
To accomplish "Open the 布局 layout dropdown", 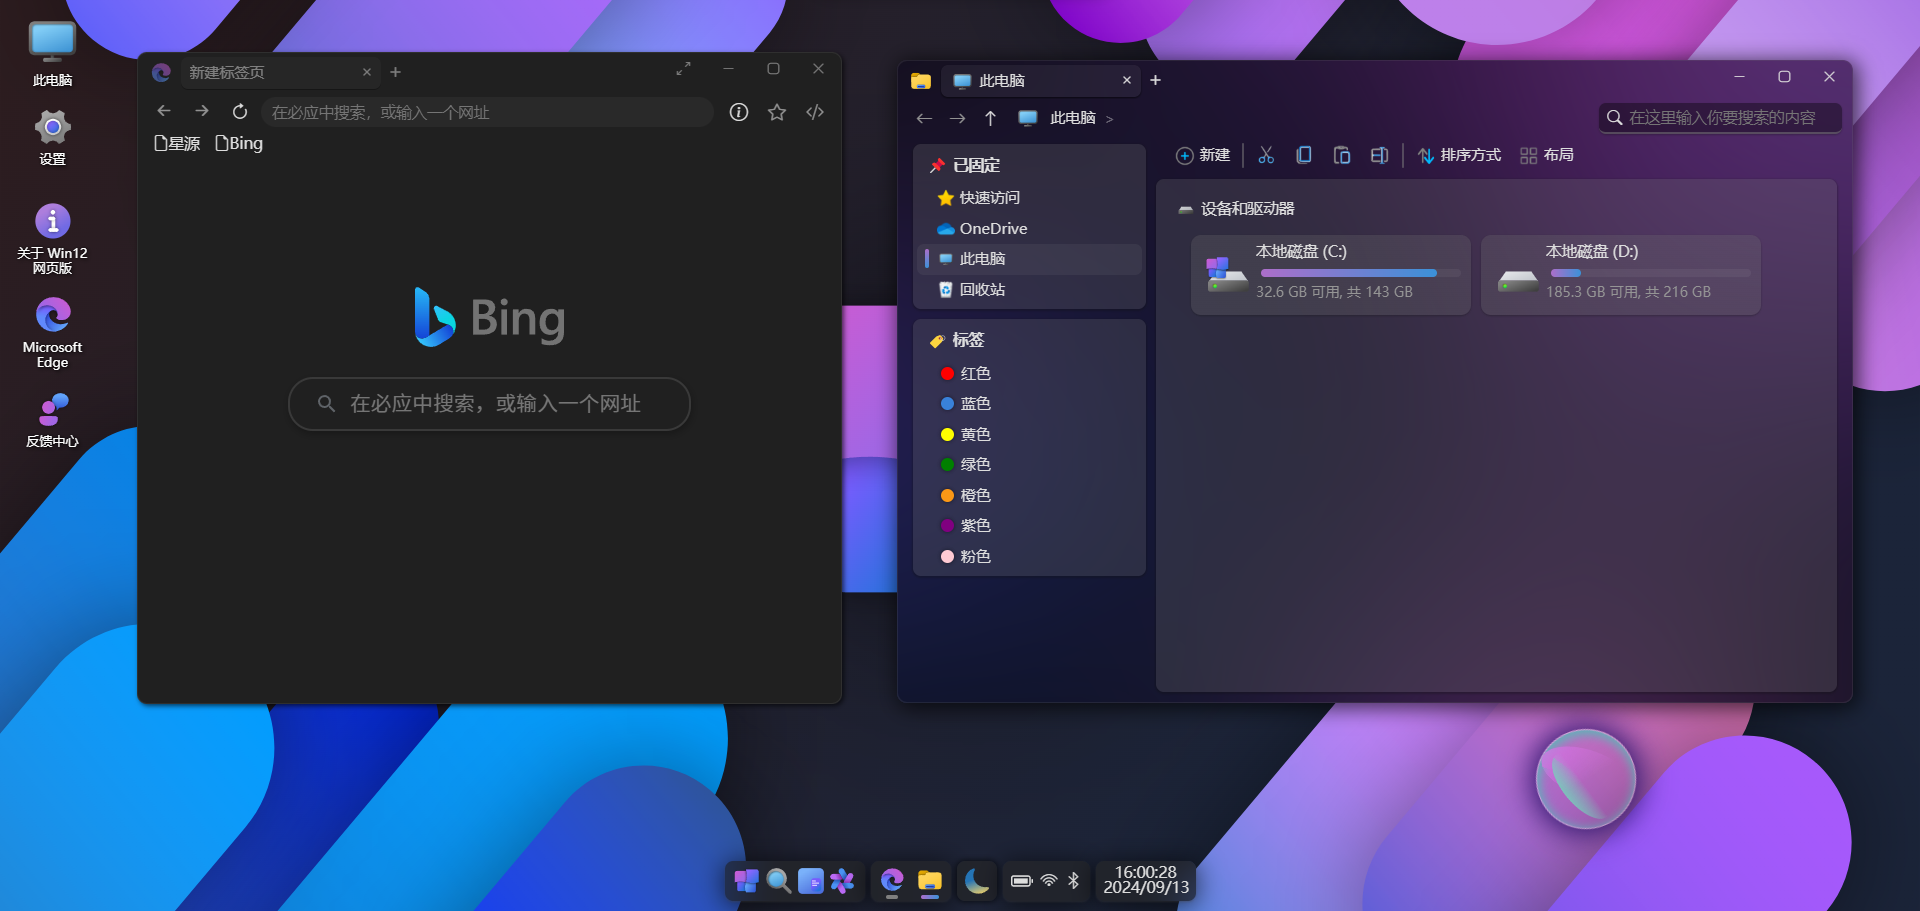I will [1547, 155].
